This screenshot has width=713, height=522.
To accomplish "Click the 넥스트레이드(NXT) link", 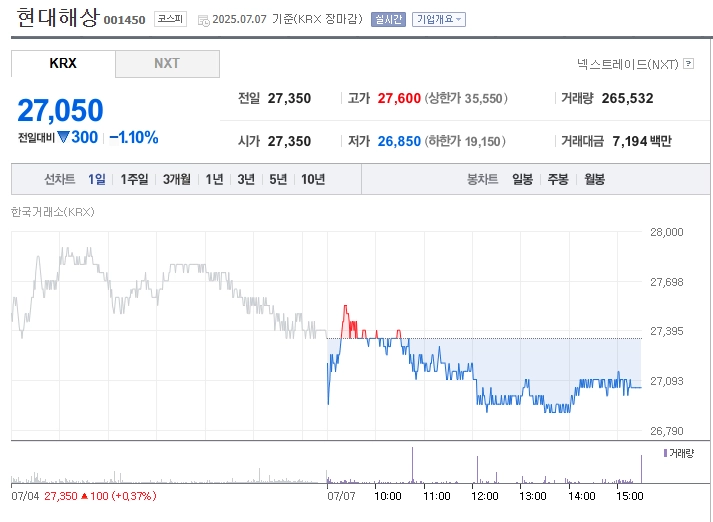I will (628, 64).
